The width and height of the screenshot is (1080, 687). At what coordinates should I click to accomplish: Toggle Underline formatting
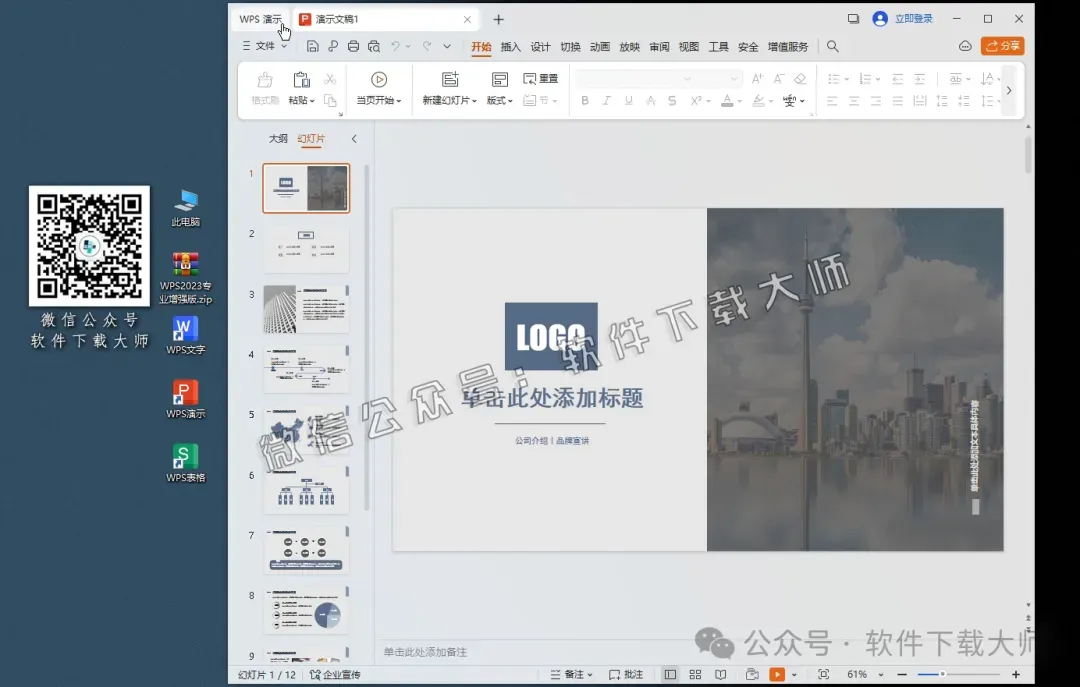[628, 101]
